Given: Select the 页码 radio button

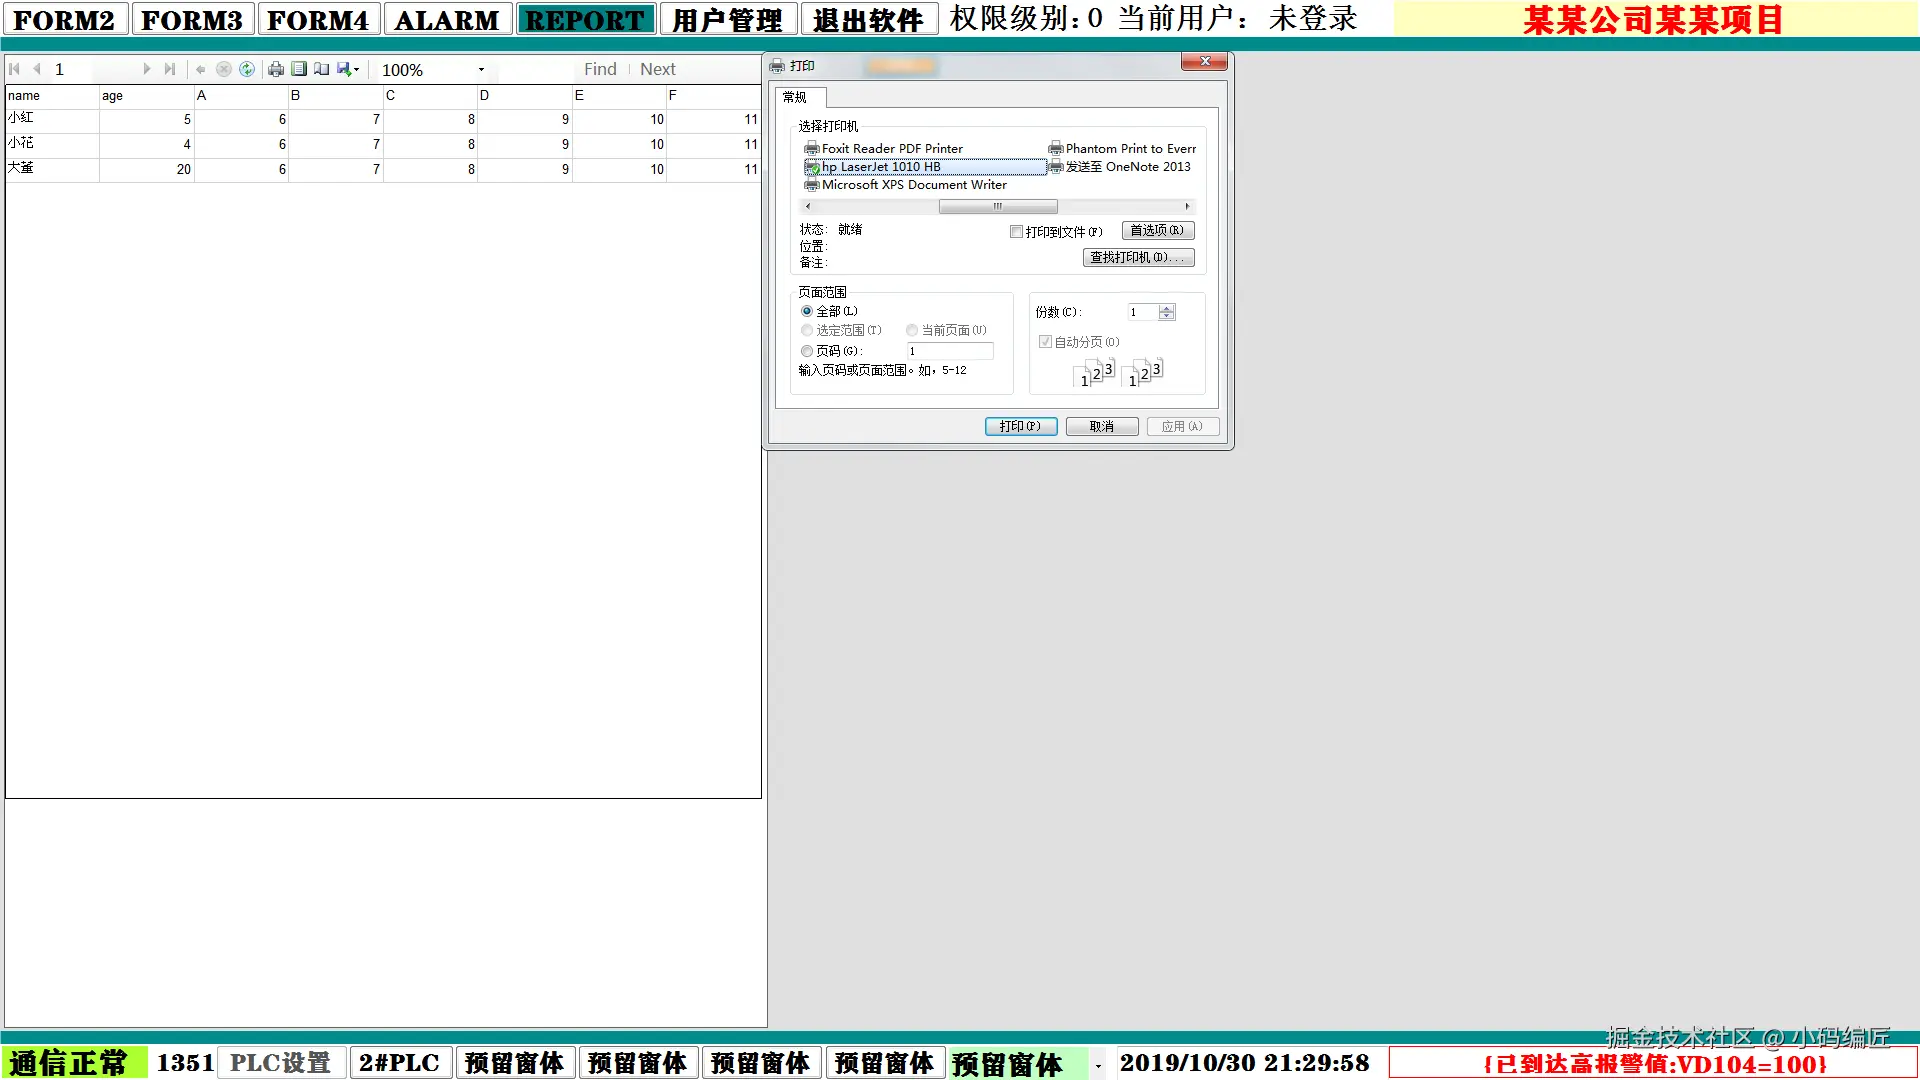Looking at the screenshot, I should tap(807, 351).
